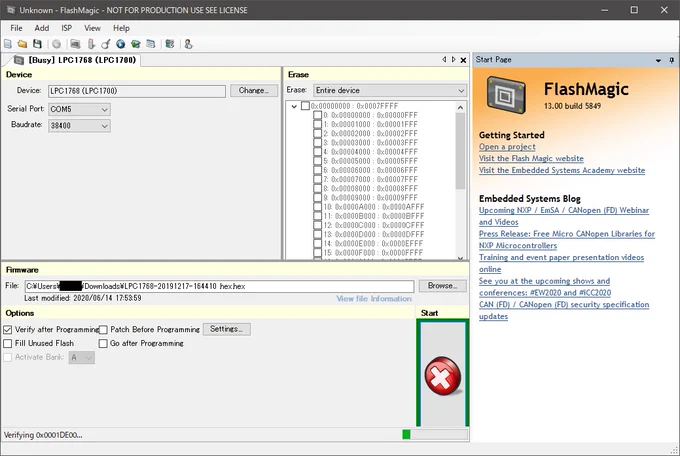Screen dimensions: 680x456
Task: Check sector 5 checkbox 0x00005000 : 0x00005FFF
Action: point(317,161)
